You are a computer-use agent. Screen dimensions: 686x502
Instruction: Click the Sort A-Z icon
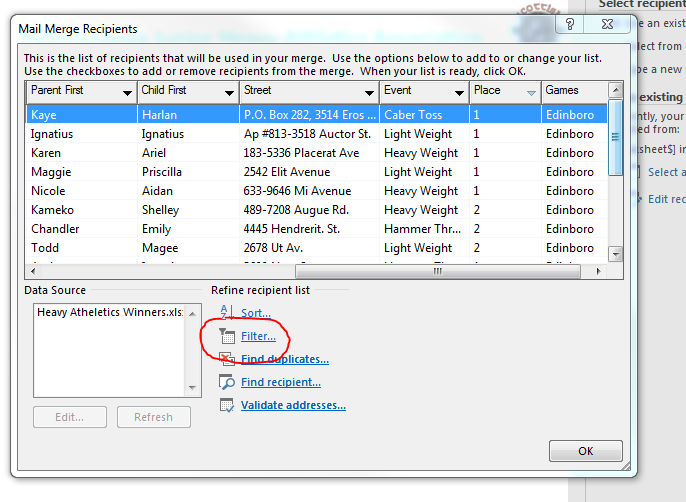point(226,313)
